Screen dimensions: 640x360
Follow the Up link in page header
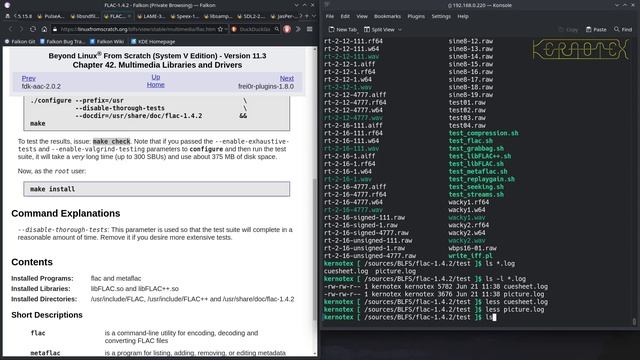coord(156,77)
